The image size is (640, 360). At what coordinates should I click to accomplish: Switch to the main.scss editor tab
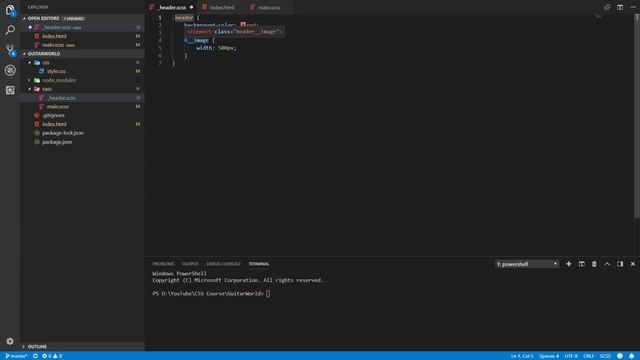(x=269, y=7)
